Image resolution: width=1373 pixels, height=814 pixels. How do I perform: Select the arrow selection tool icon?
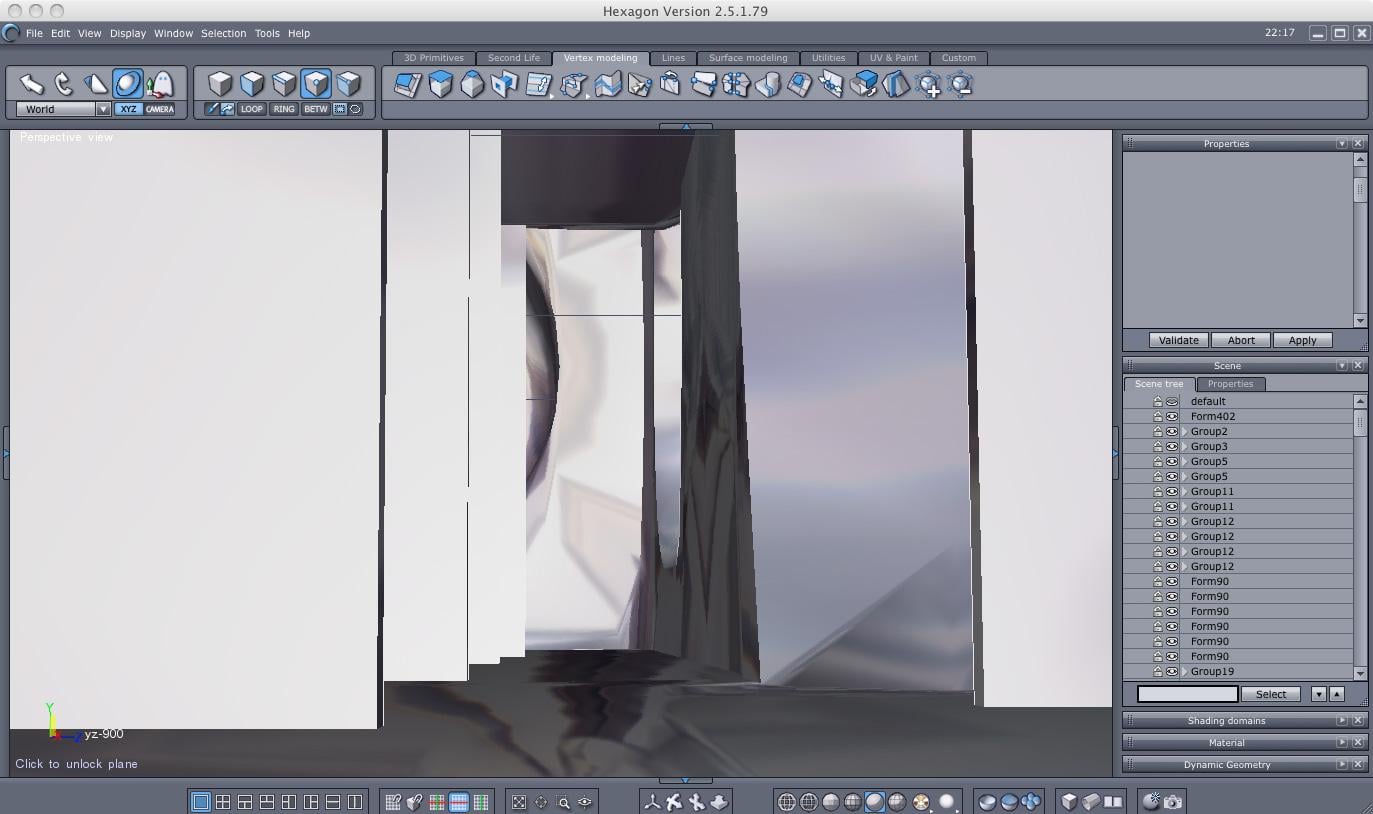point(31,84)
